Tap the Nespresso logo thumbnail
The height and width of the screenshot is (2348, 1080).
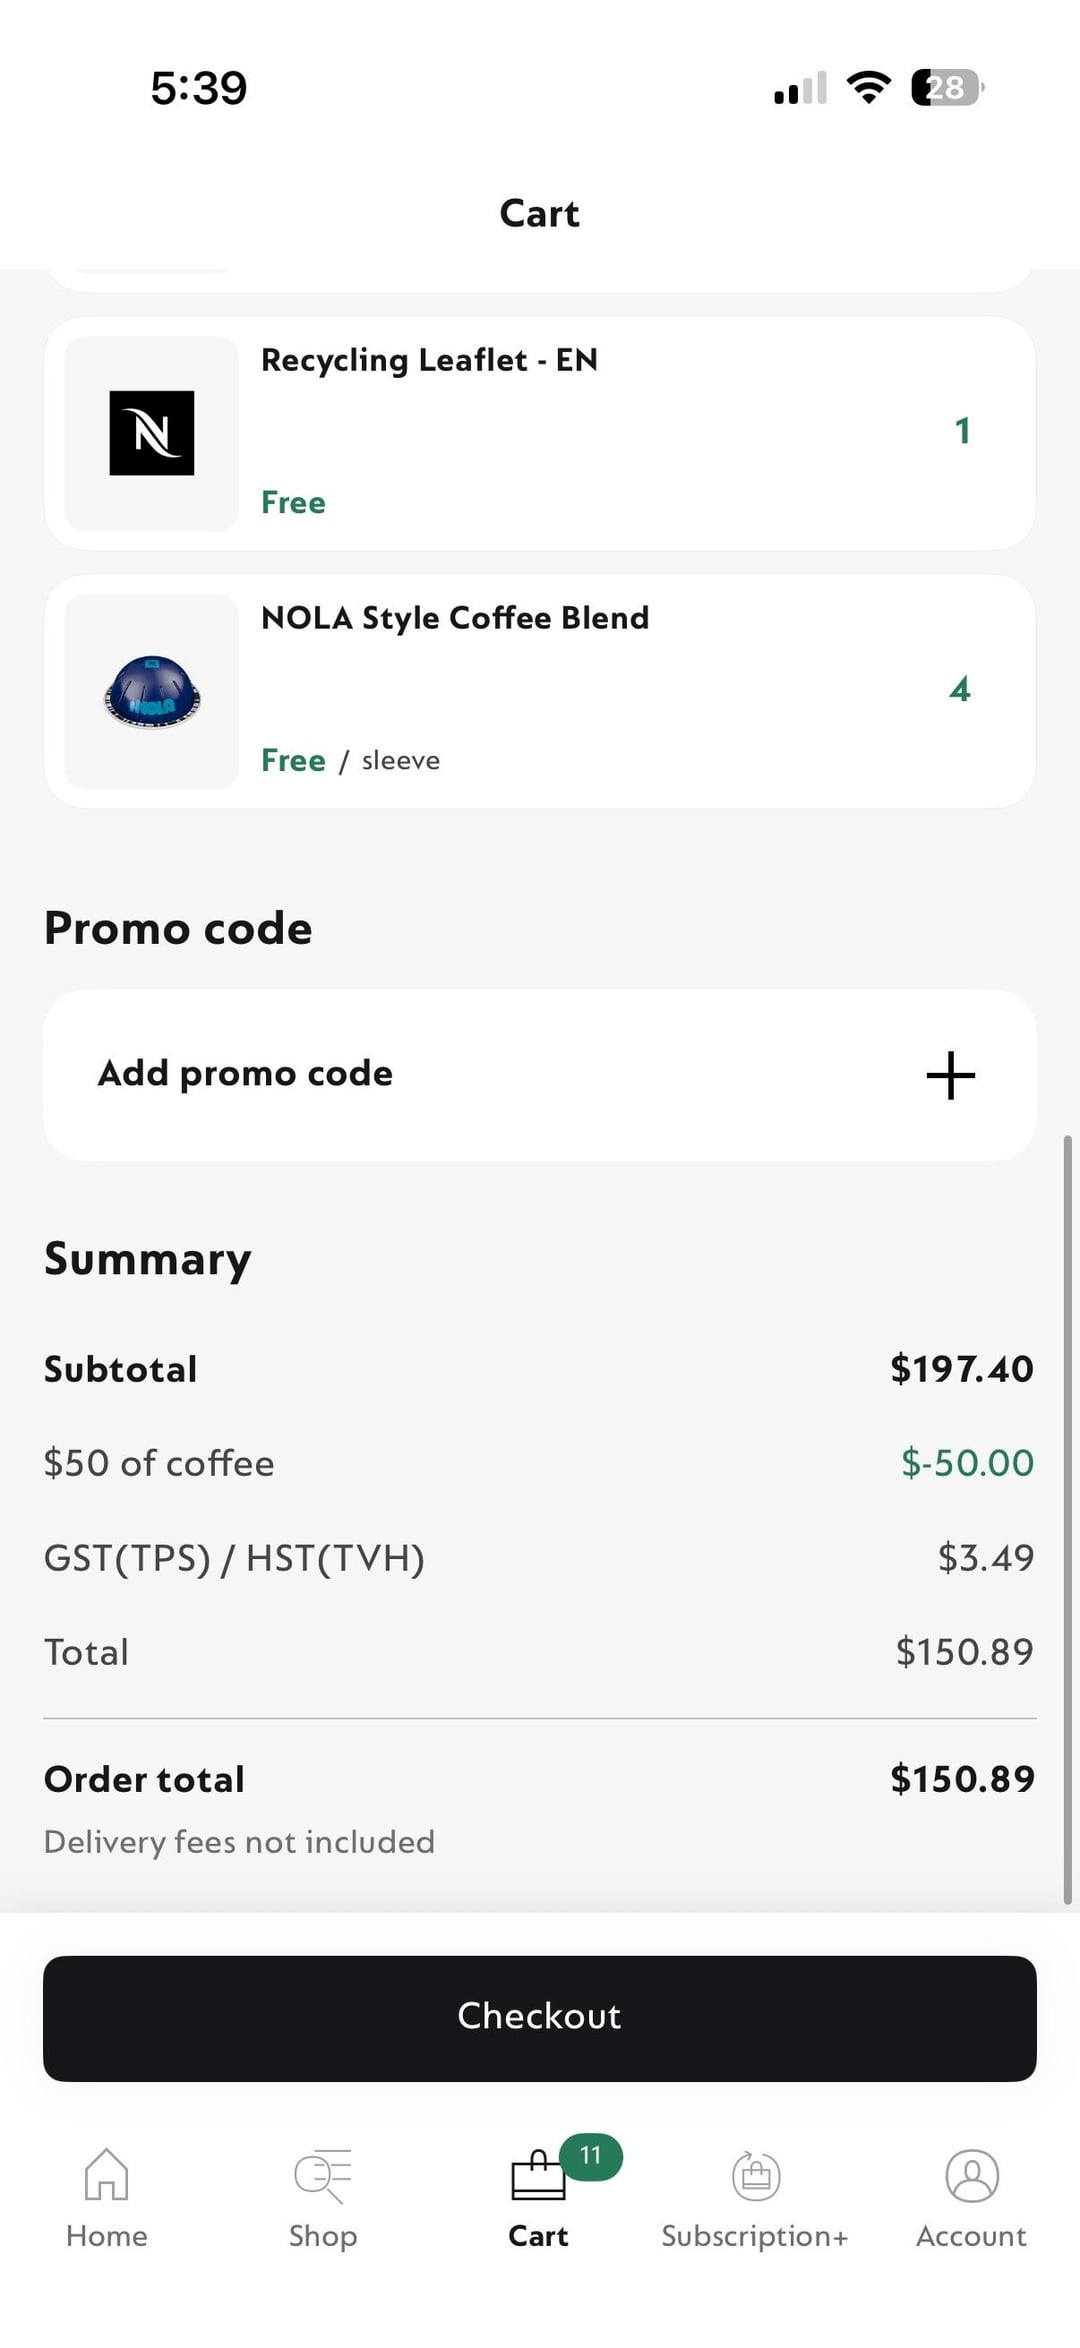click(152, 433)
